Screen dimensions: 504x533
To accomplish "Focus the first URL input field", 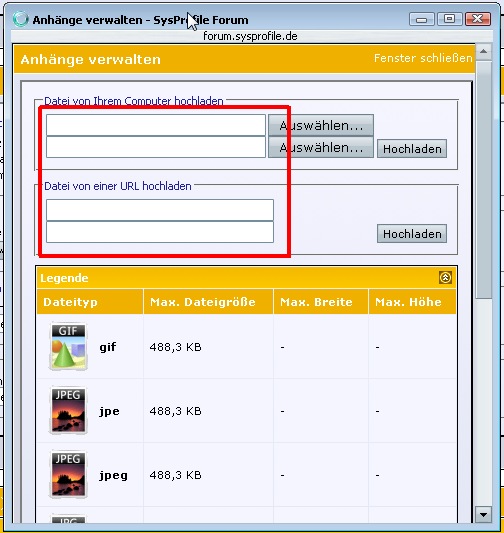I will (x=160, y=210).
